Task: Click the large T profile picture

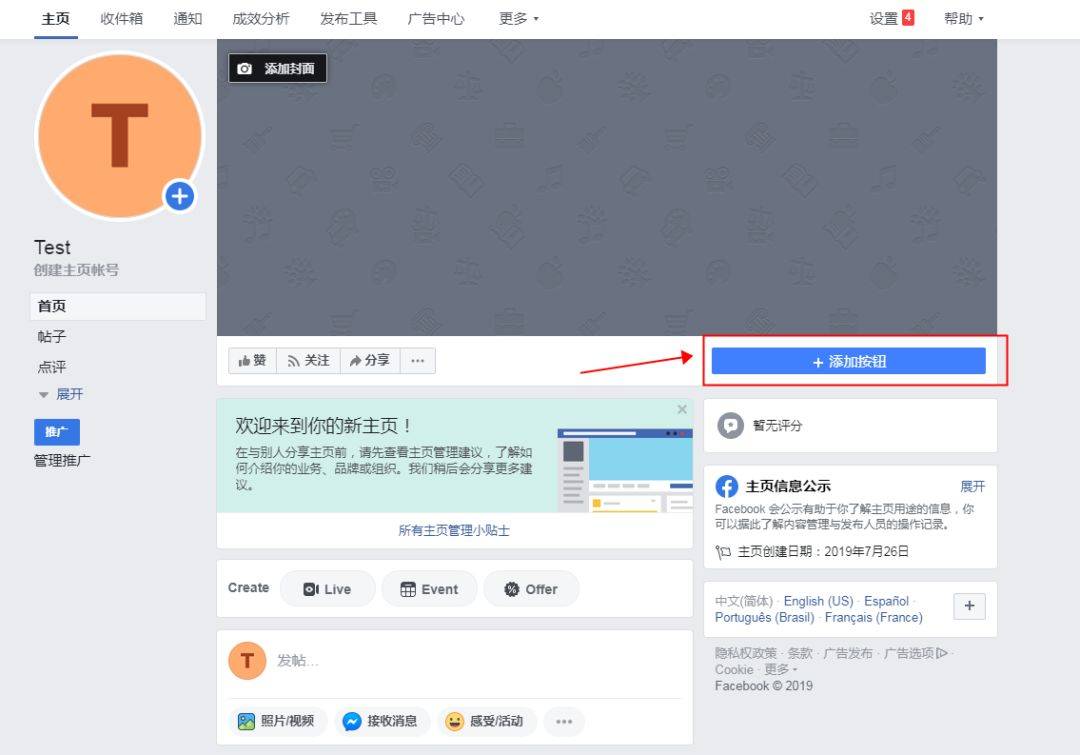Action: [x=120, y=136]
